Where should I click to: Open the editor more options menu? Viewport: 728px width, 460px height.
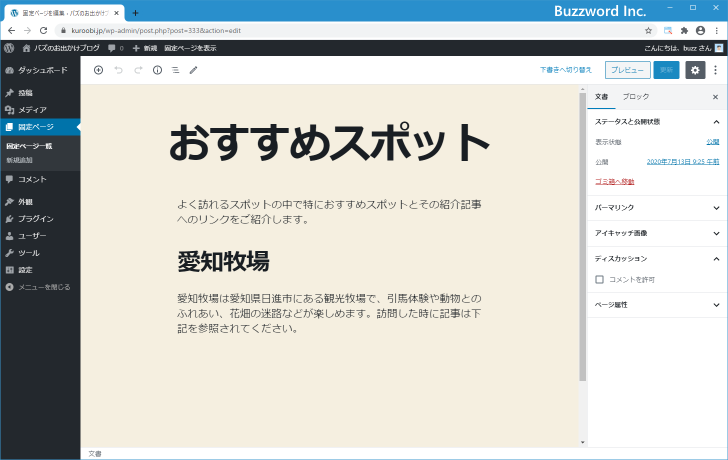tap(715, 70)
